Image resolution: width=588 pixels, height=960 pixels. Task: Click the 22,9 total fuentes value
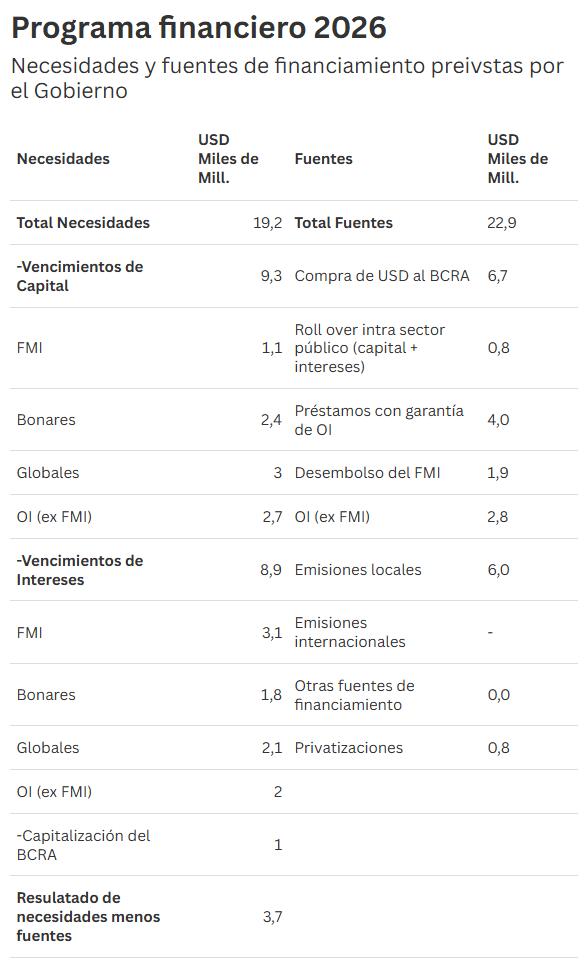click(502, 223)
